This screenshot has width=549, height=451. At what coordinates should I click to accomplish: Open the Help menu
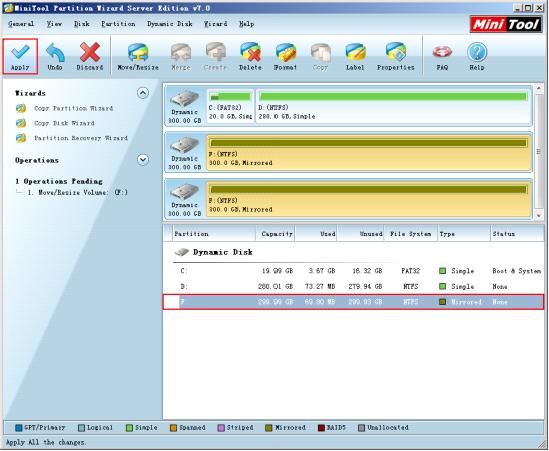246,24
